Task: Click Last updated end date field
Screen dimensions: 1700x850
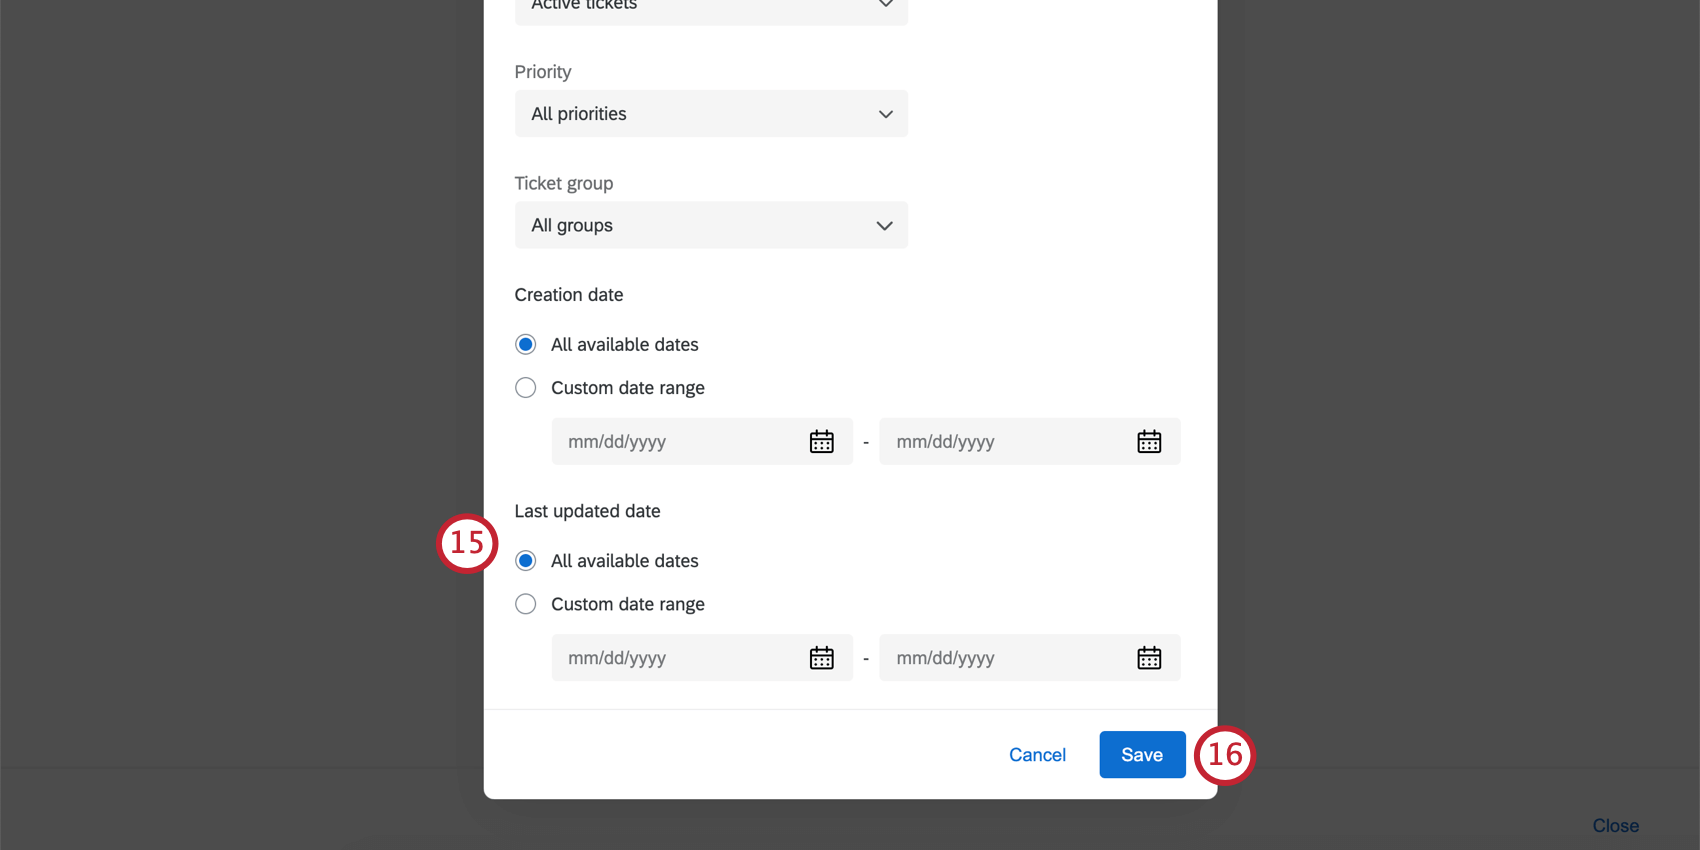Action: 1005,658
